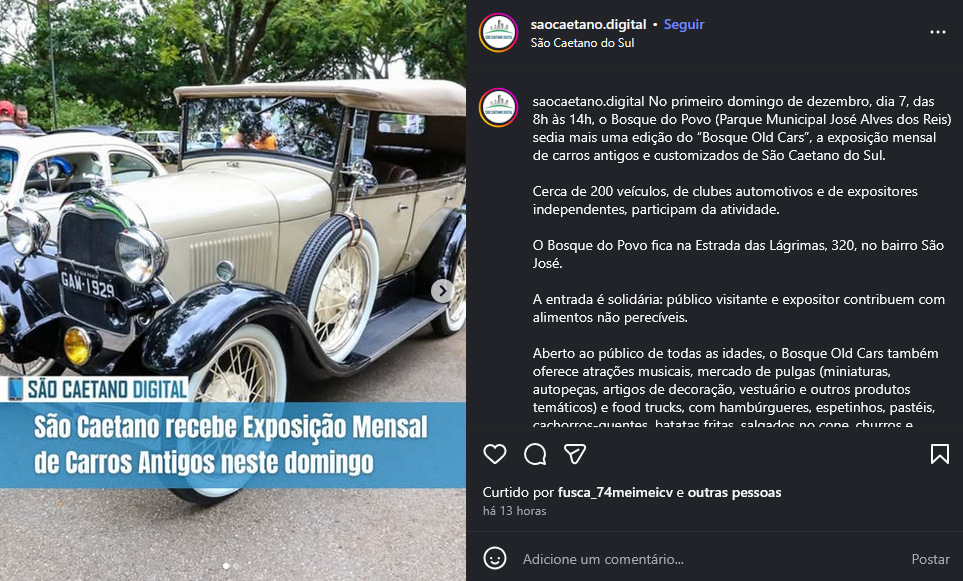Click the vintage car post image
This screenshot has height=581, width=963.
(x=233, y=290)
